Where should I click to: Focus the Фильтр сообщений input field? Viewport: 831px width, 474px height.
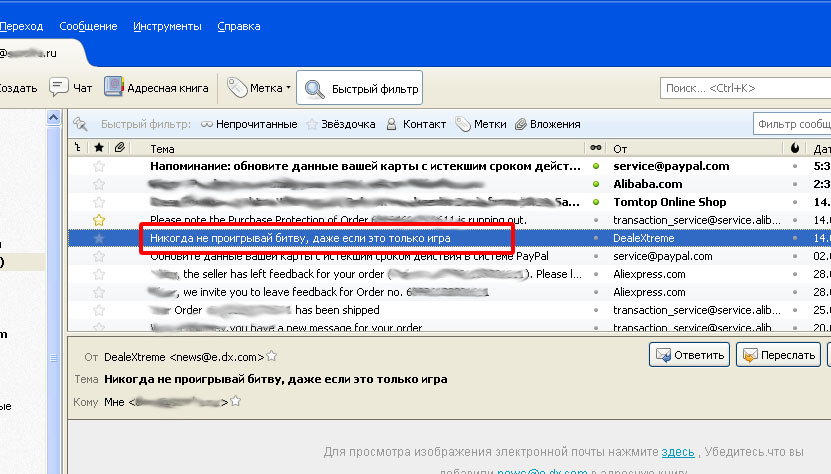(x=792, y=124)
